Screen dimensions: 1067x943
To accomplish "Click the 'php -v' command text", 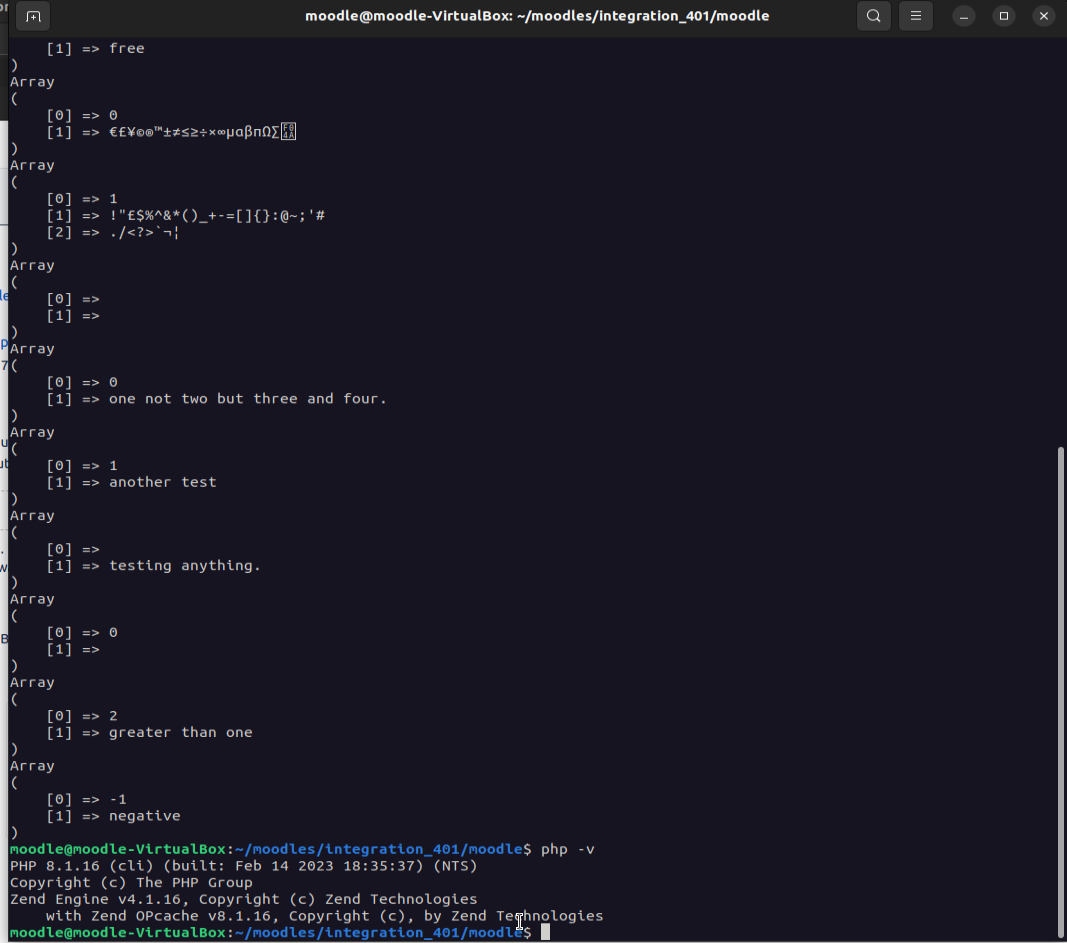I will (x=568, y=850).
